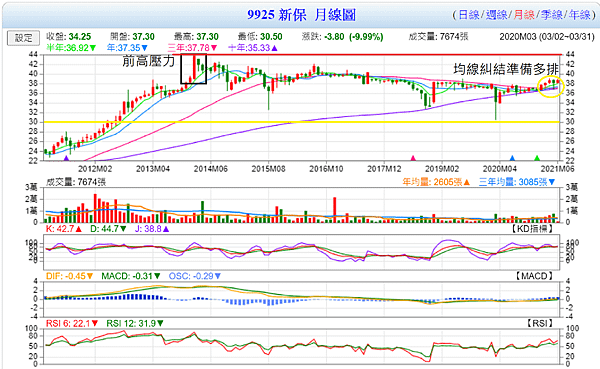Click the 設定 settings button
Image resolution: width=600 pixels, height=369 pixels.
click(x=23, y=38)
